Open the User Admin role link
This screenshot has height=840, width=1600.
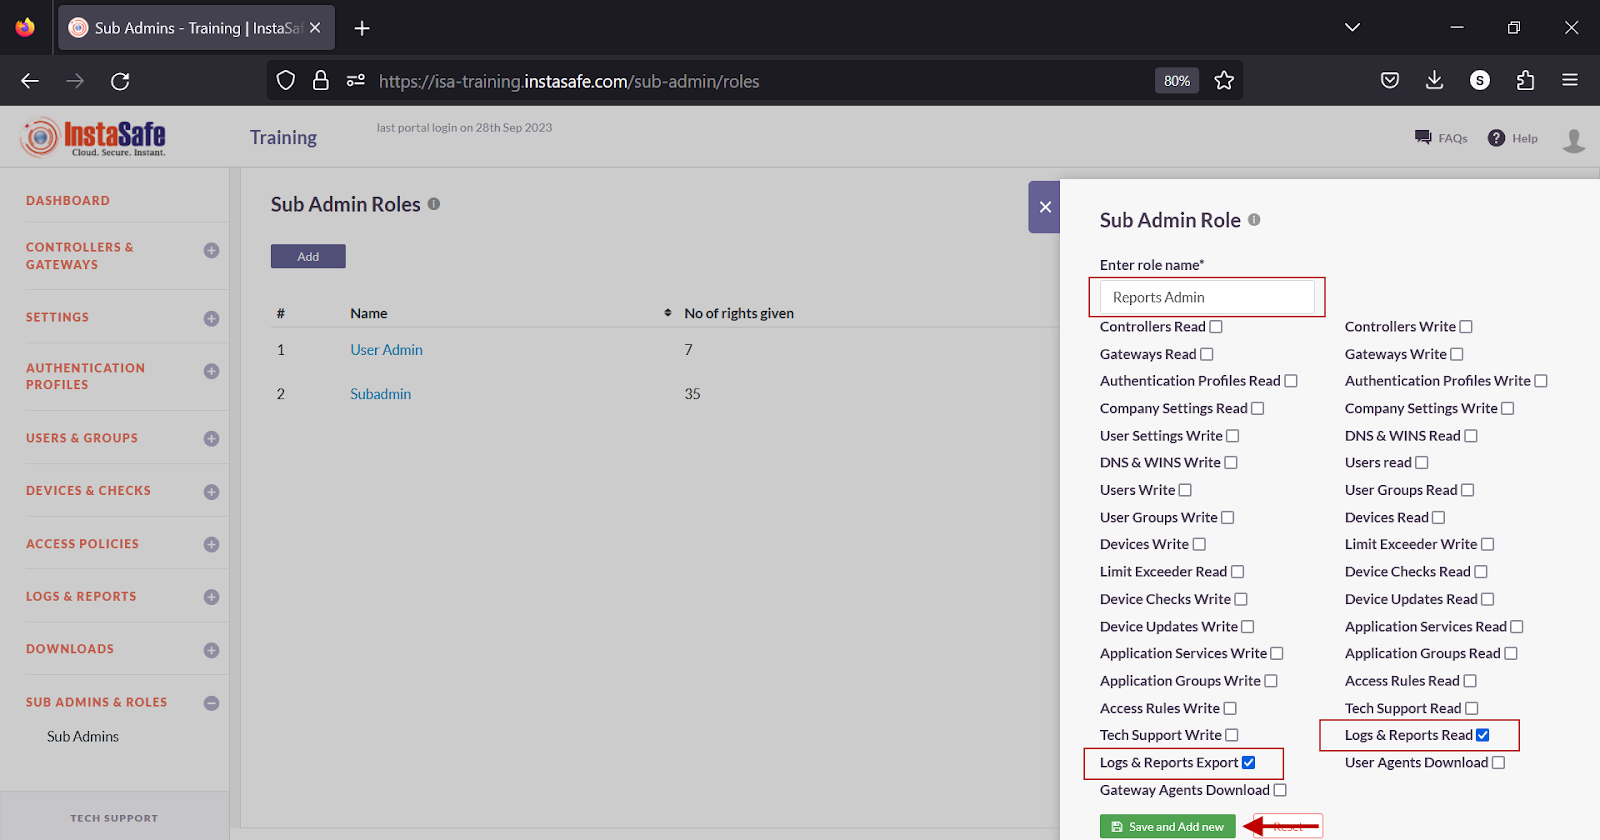(386, 350)
